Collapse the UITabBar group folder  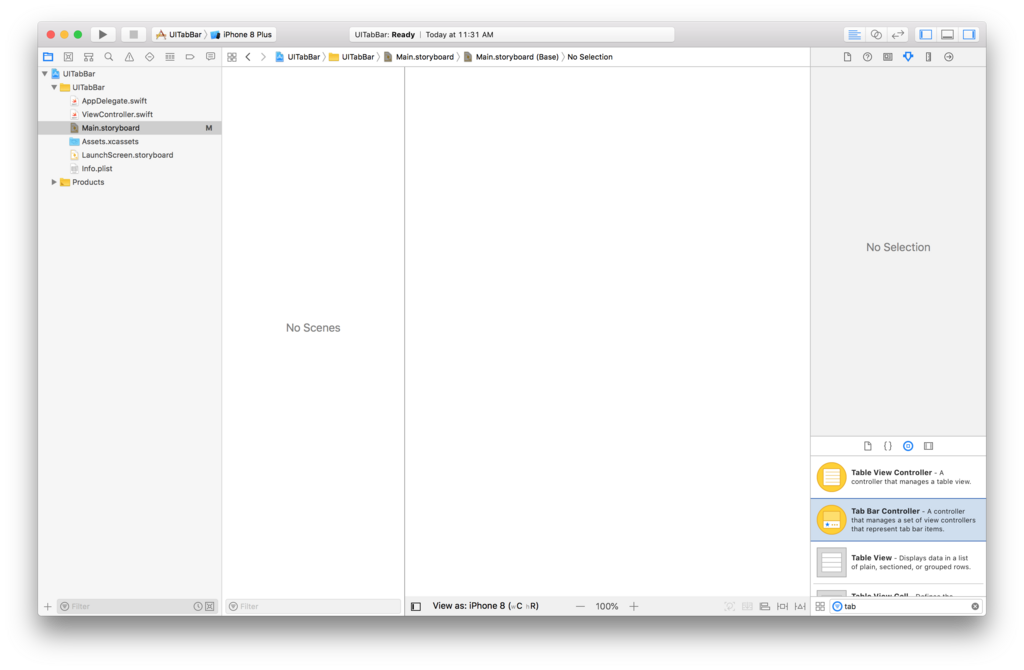[54, 87]
